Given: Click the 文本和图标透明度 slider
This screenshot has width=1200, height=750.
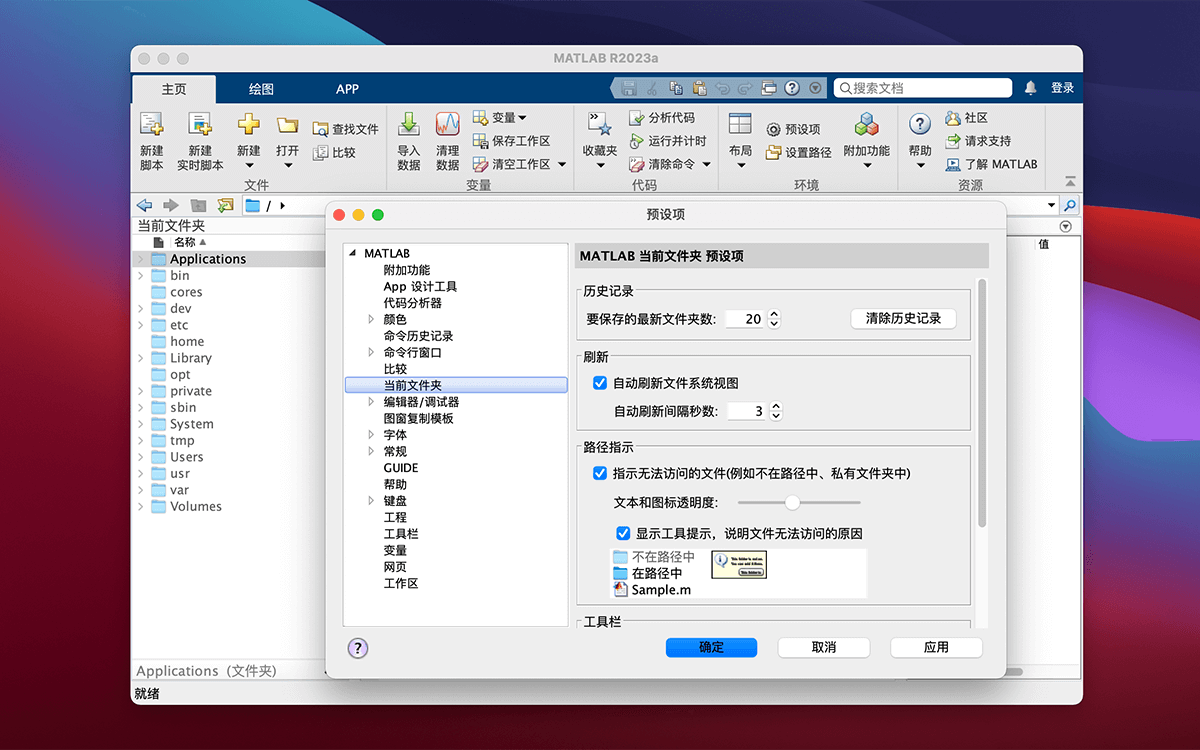Looking at the screenshot, I should click(799, 502).
